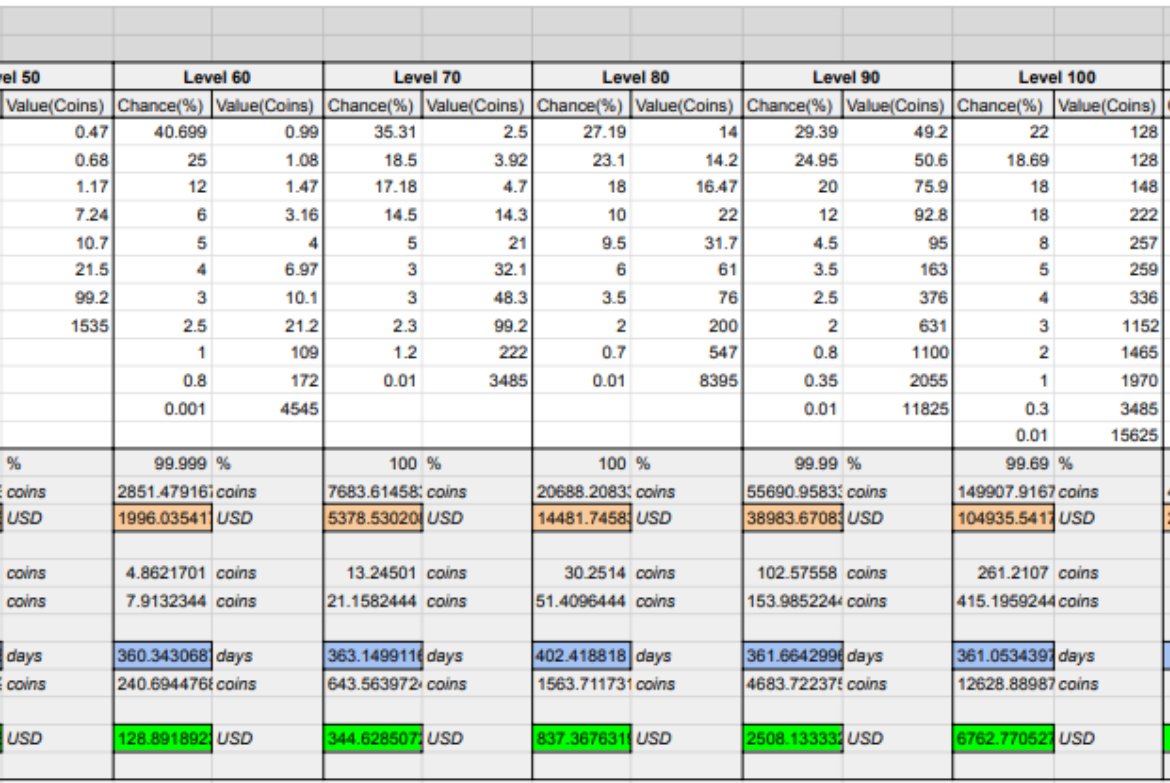The image size is (1170, 783).
Task: Select the Level 90 header cell
Action: pos(847,77)
